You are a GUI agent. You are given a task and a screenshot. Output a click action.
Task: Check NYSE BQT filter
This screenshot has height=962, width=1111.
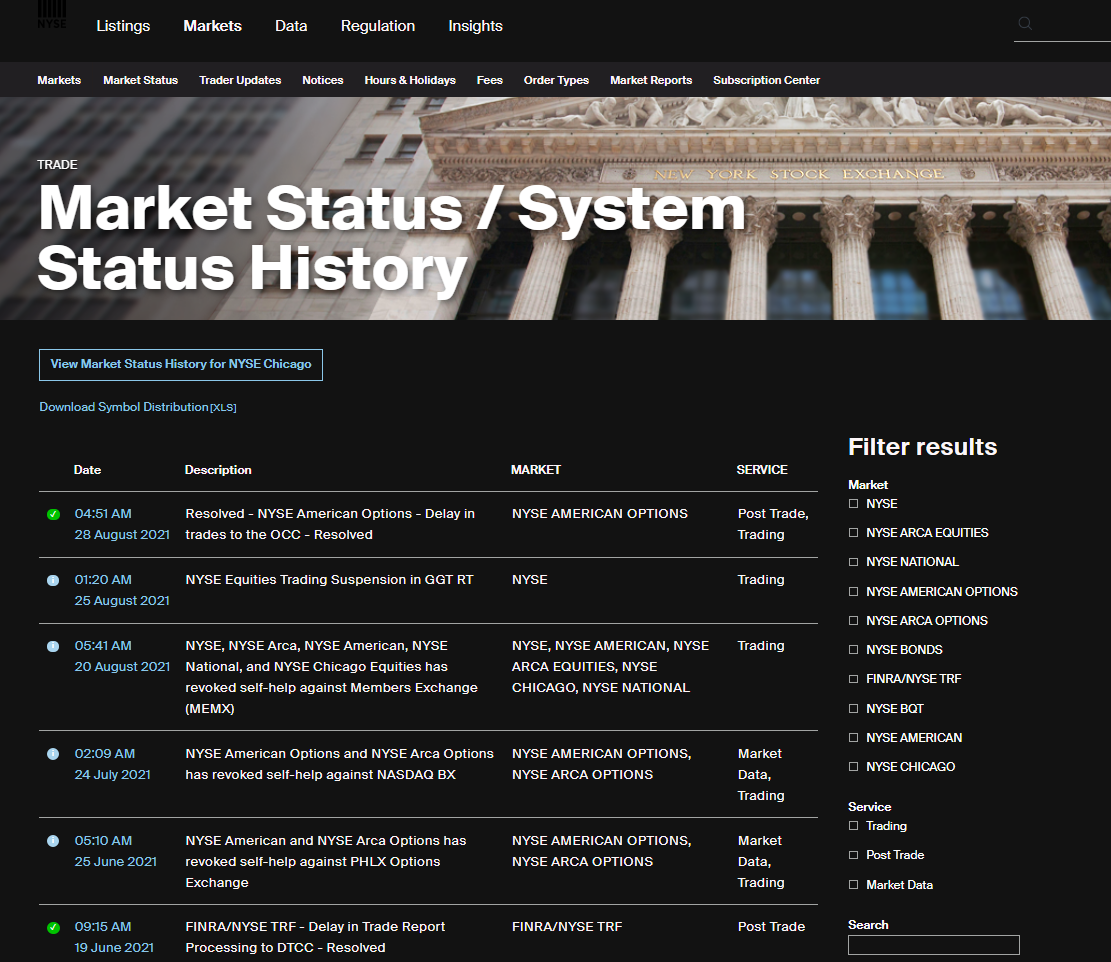(853, 708)
